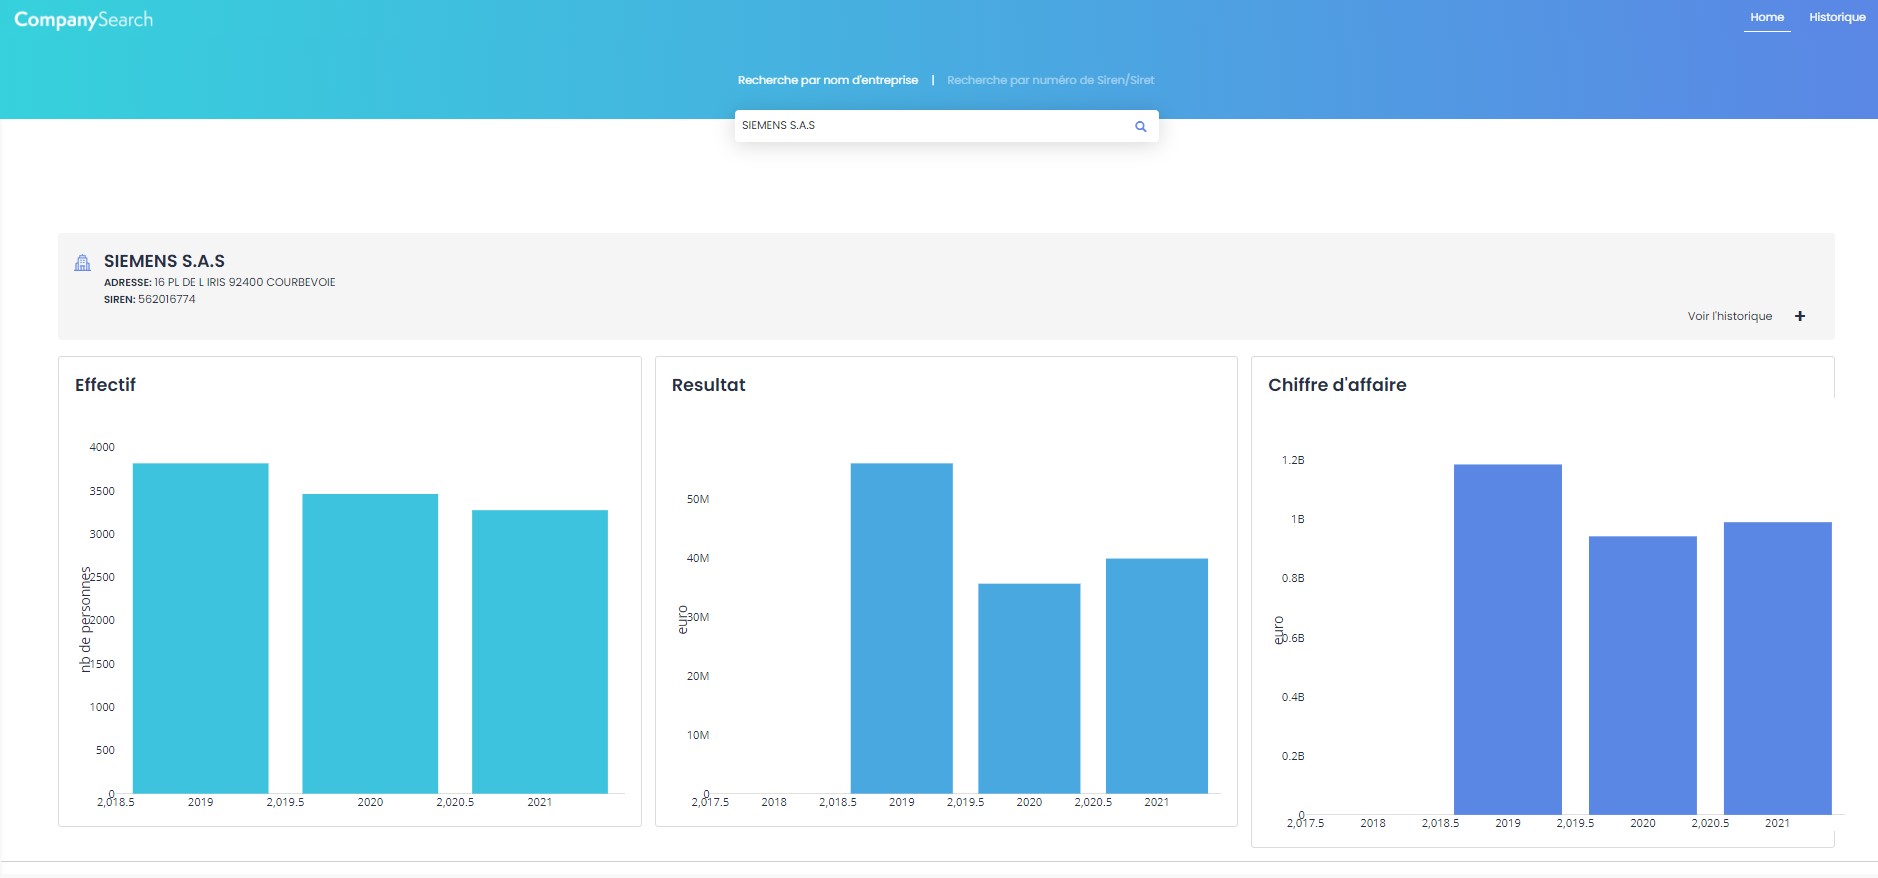Click the 2021 bar in Chiffre d'affaire chart
1878x878 pixels.
coord(1777,668)
